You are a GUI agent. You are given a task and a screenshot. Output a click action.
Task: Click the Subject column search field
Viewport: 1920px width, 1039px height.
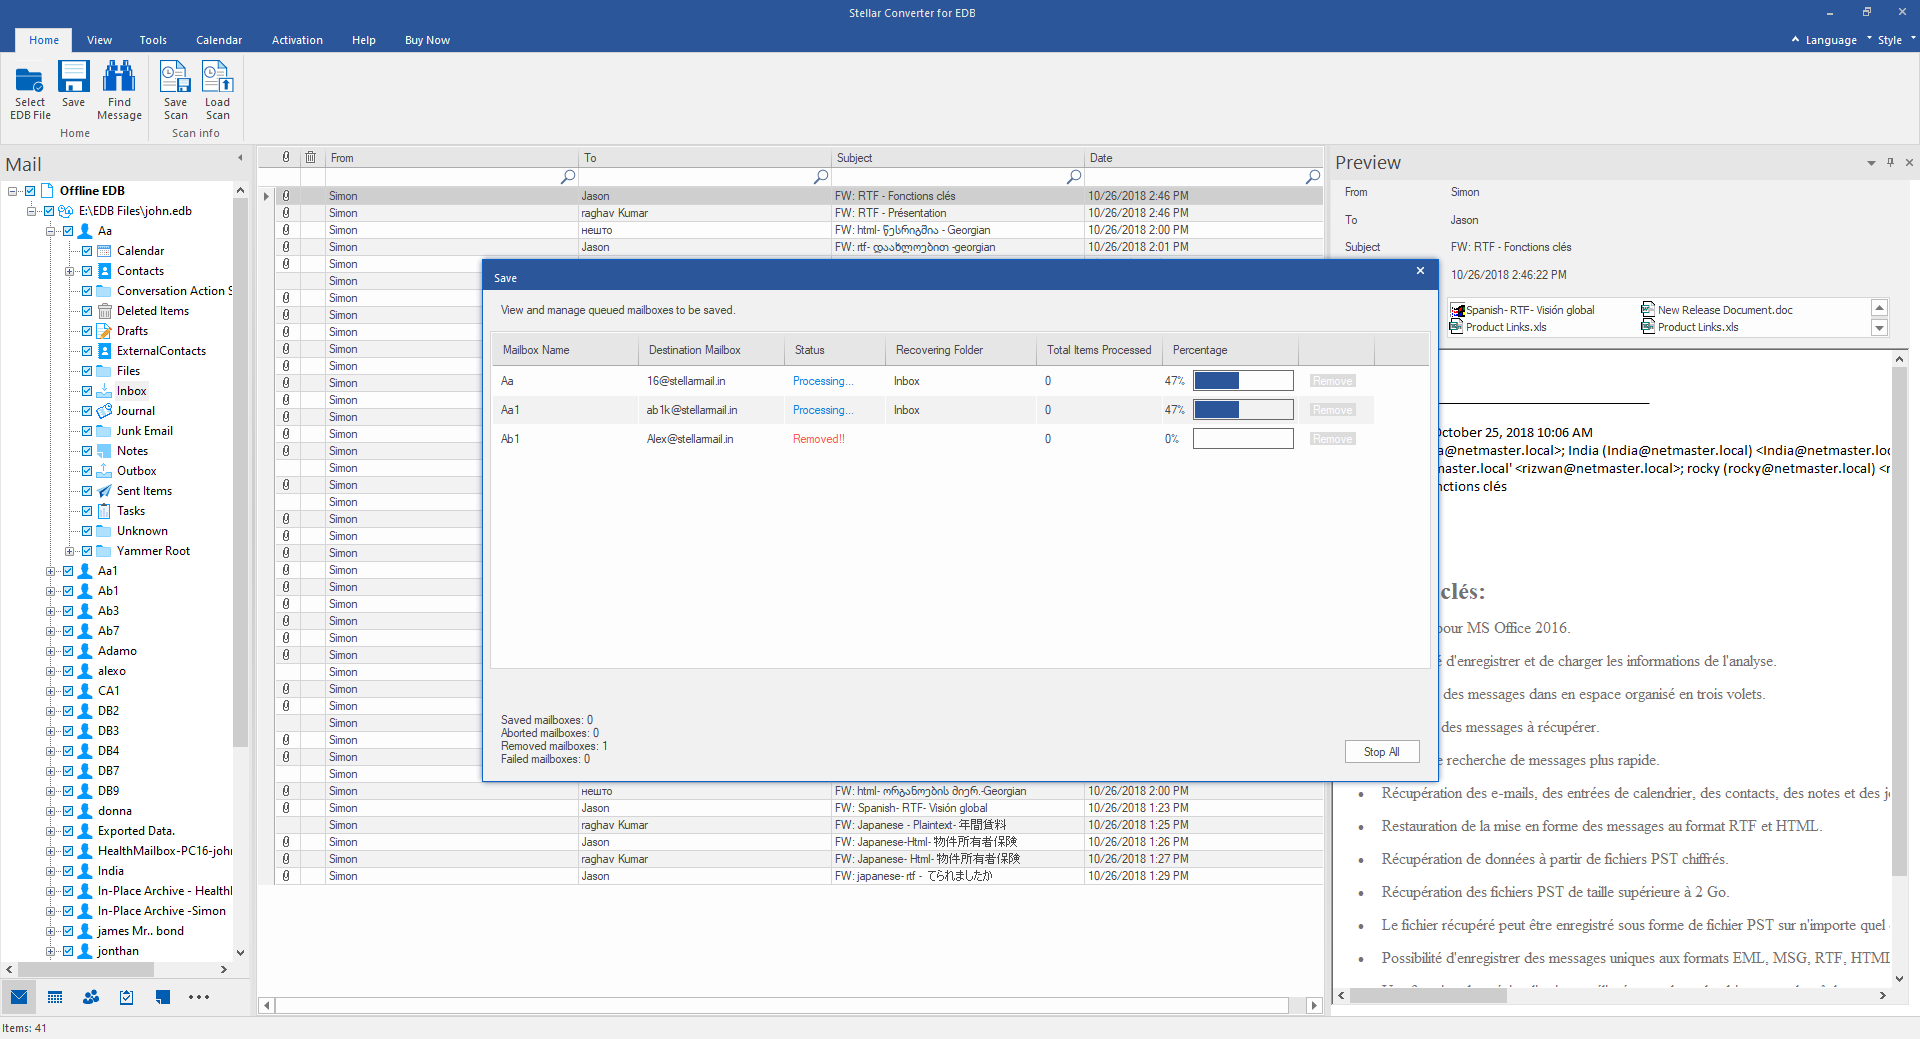(x=950, y=177)
